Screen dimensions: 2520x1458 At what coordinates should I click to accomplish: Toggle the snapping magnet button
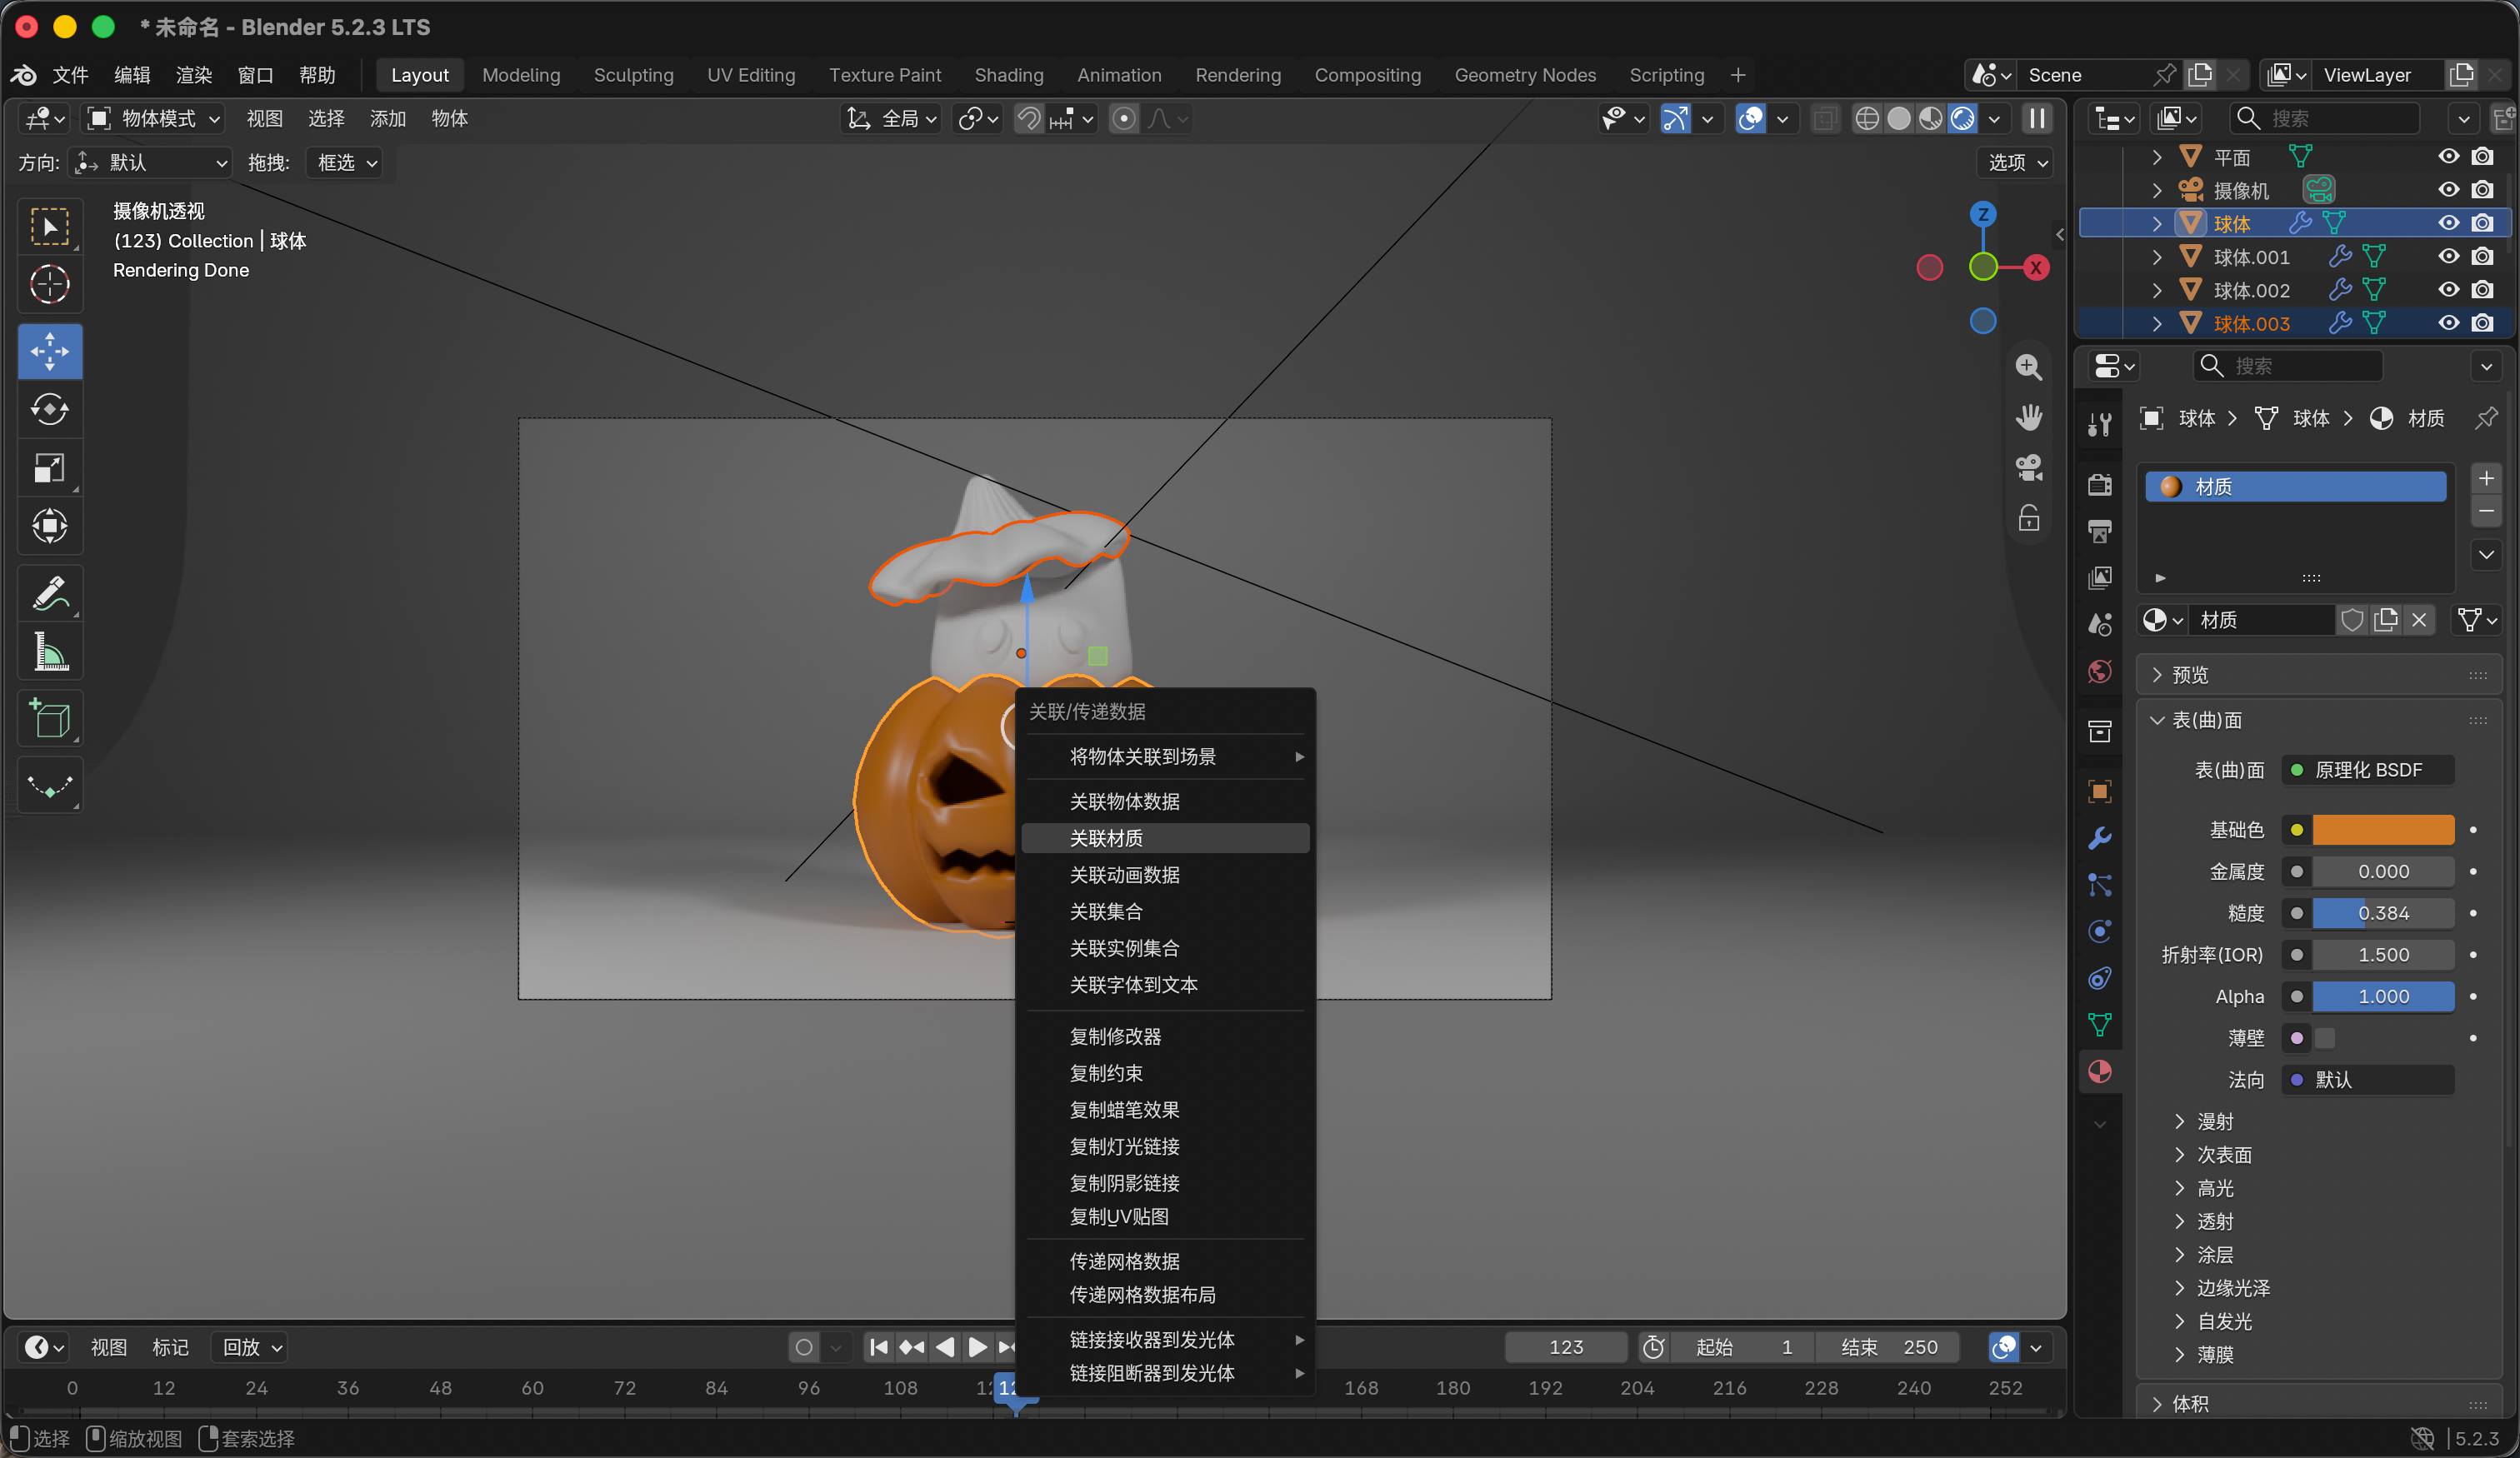point(1028,119)
